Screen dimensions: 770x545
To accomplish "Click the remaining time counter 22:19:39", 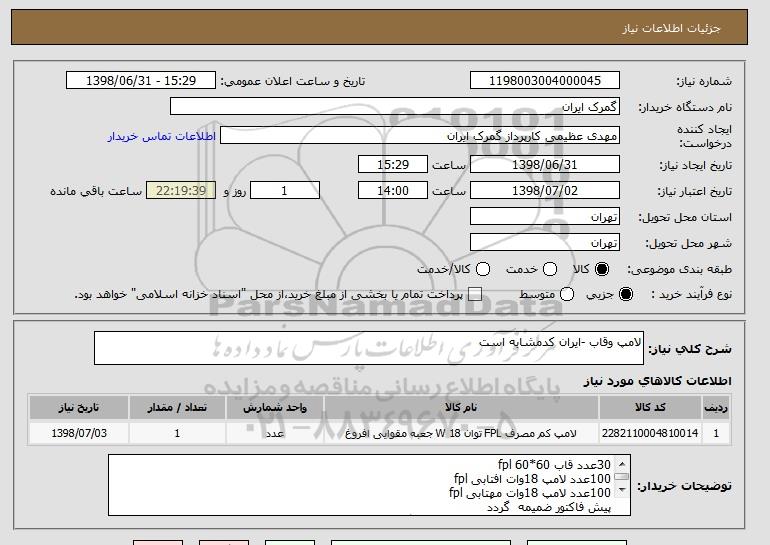I will 181,191.
